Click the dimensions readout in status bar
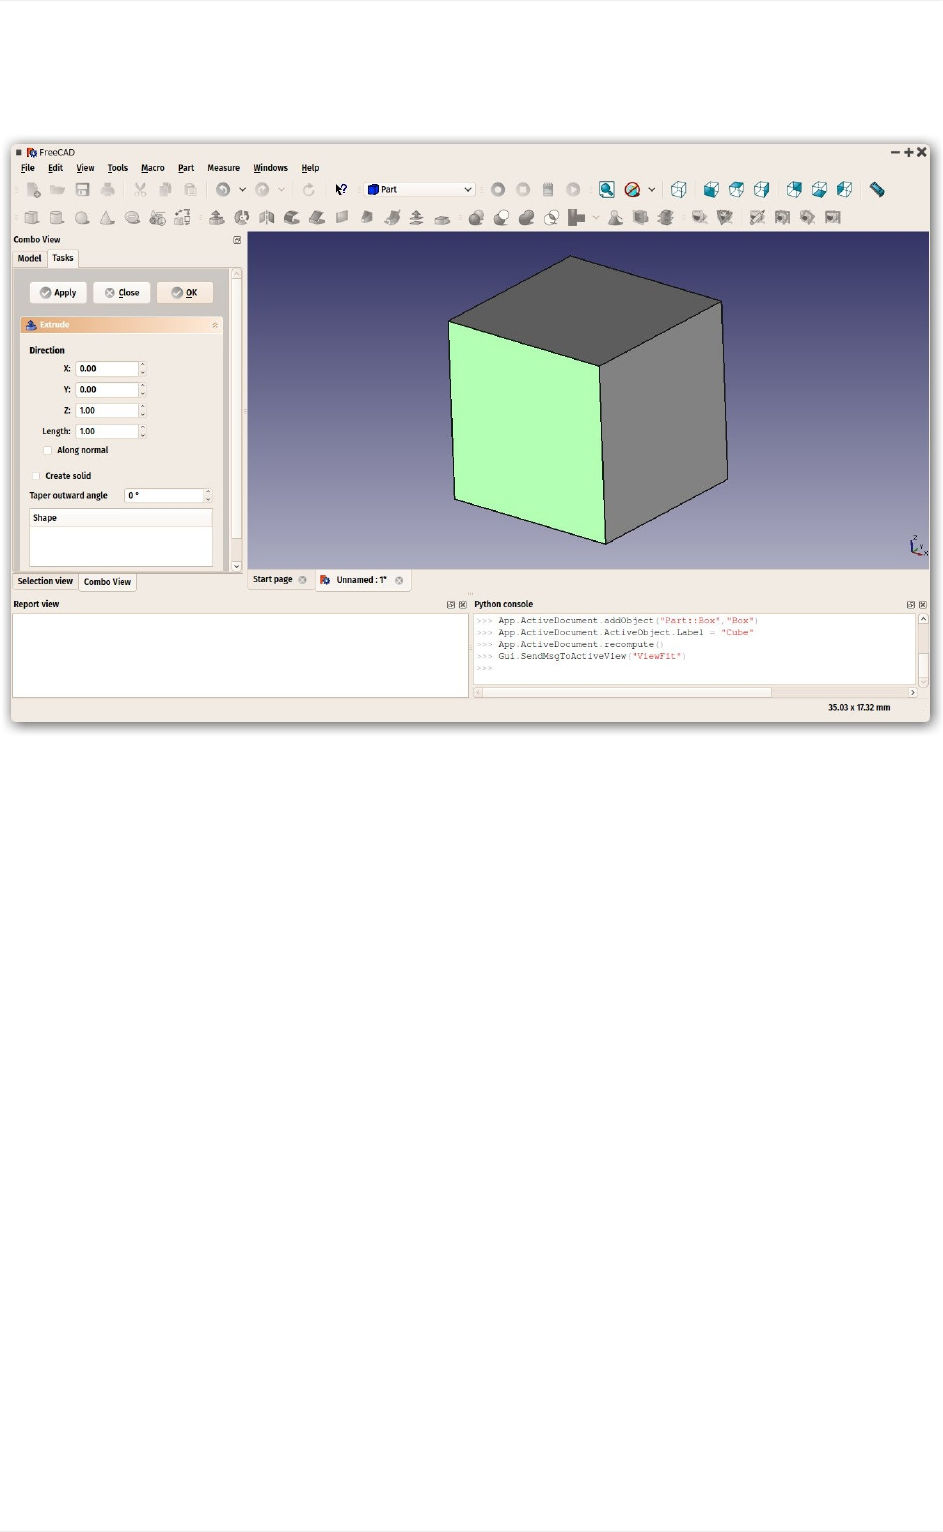Viewport: 943px width, 1532px height. click(x=859, y=707)
